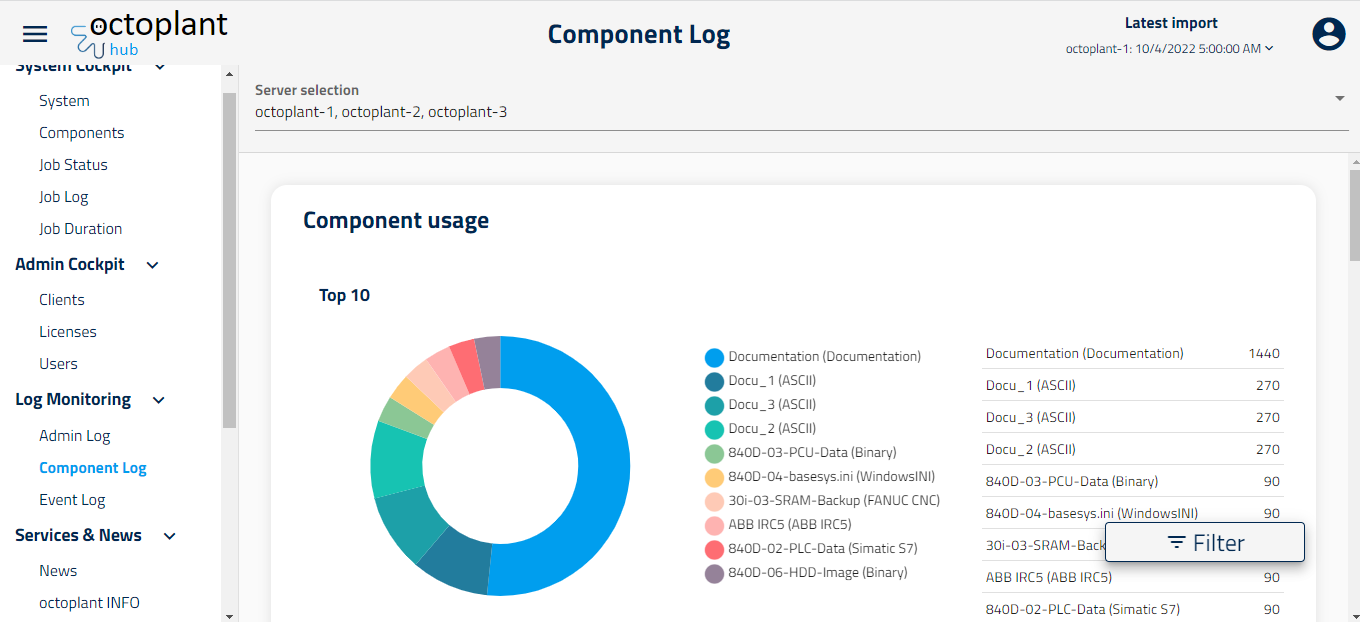Click the Docu_2 (ASCII) table row
Viewport: 1360px width, 622px height.
pyautogui.click(x=1133, y=450)
